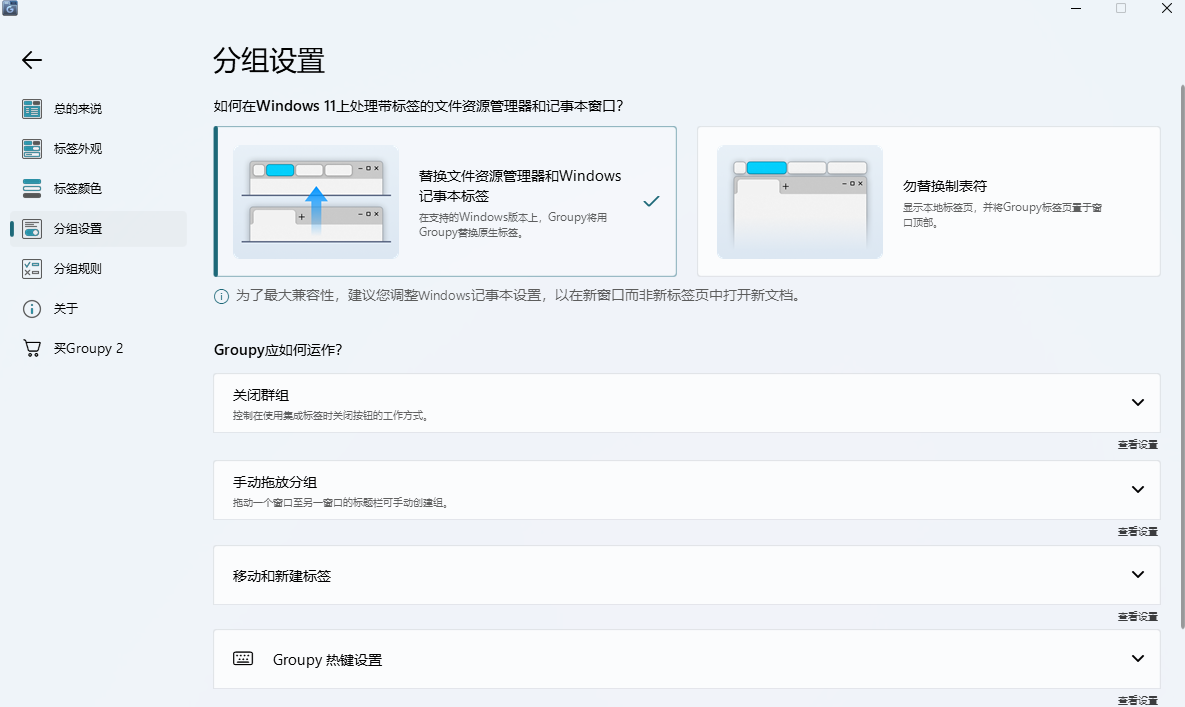The image size is (1185, 707).
Task: Click the back arrow icon
Action: [x=32, y=60]
